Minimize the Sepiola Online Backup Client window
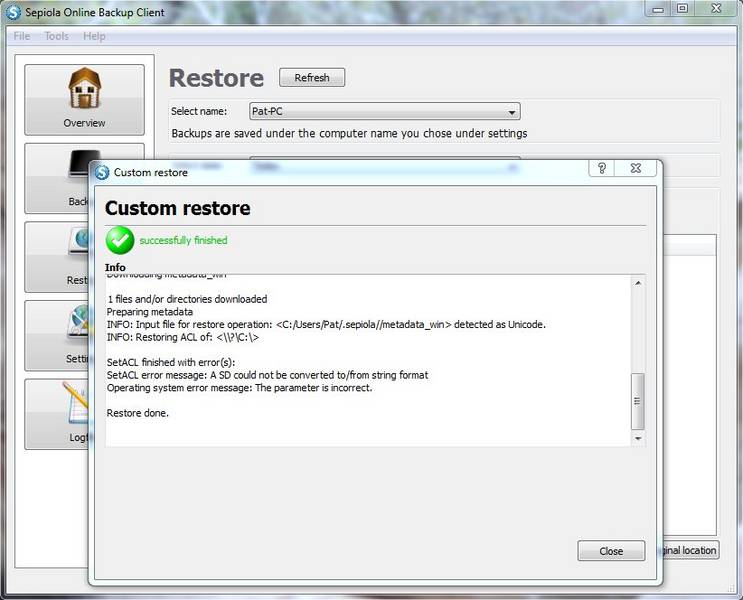This screenshot has height=600, width=743. point(658,9)
